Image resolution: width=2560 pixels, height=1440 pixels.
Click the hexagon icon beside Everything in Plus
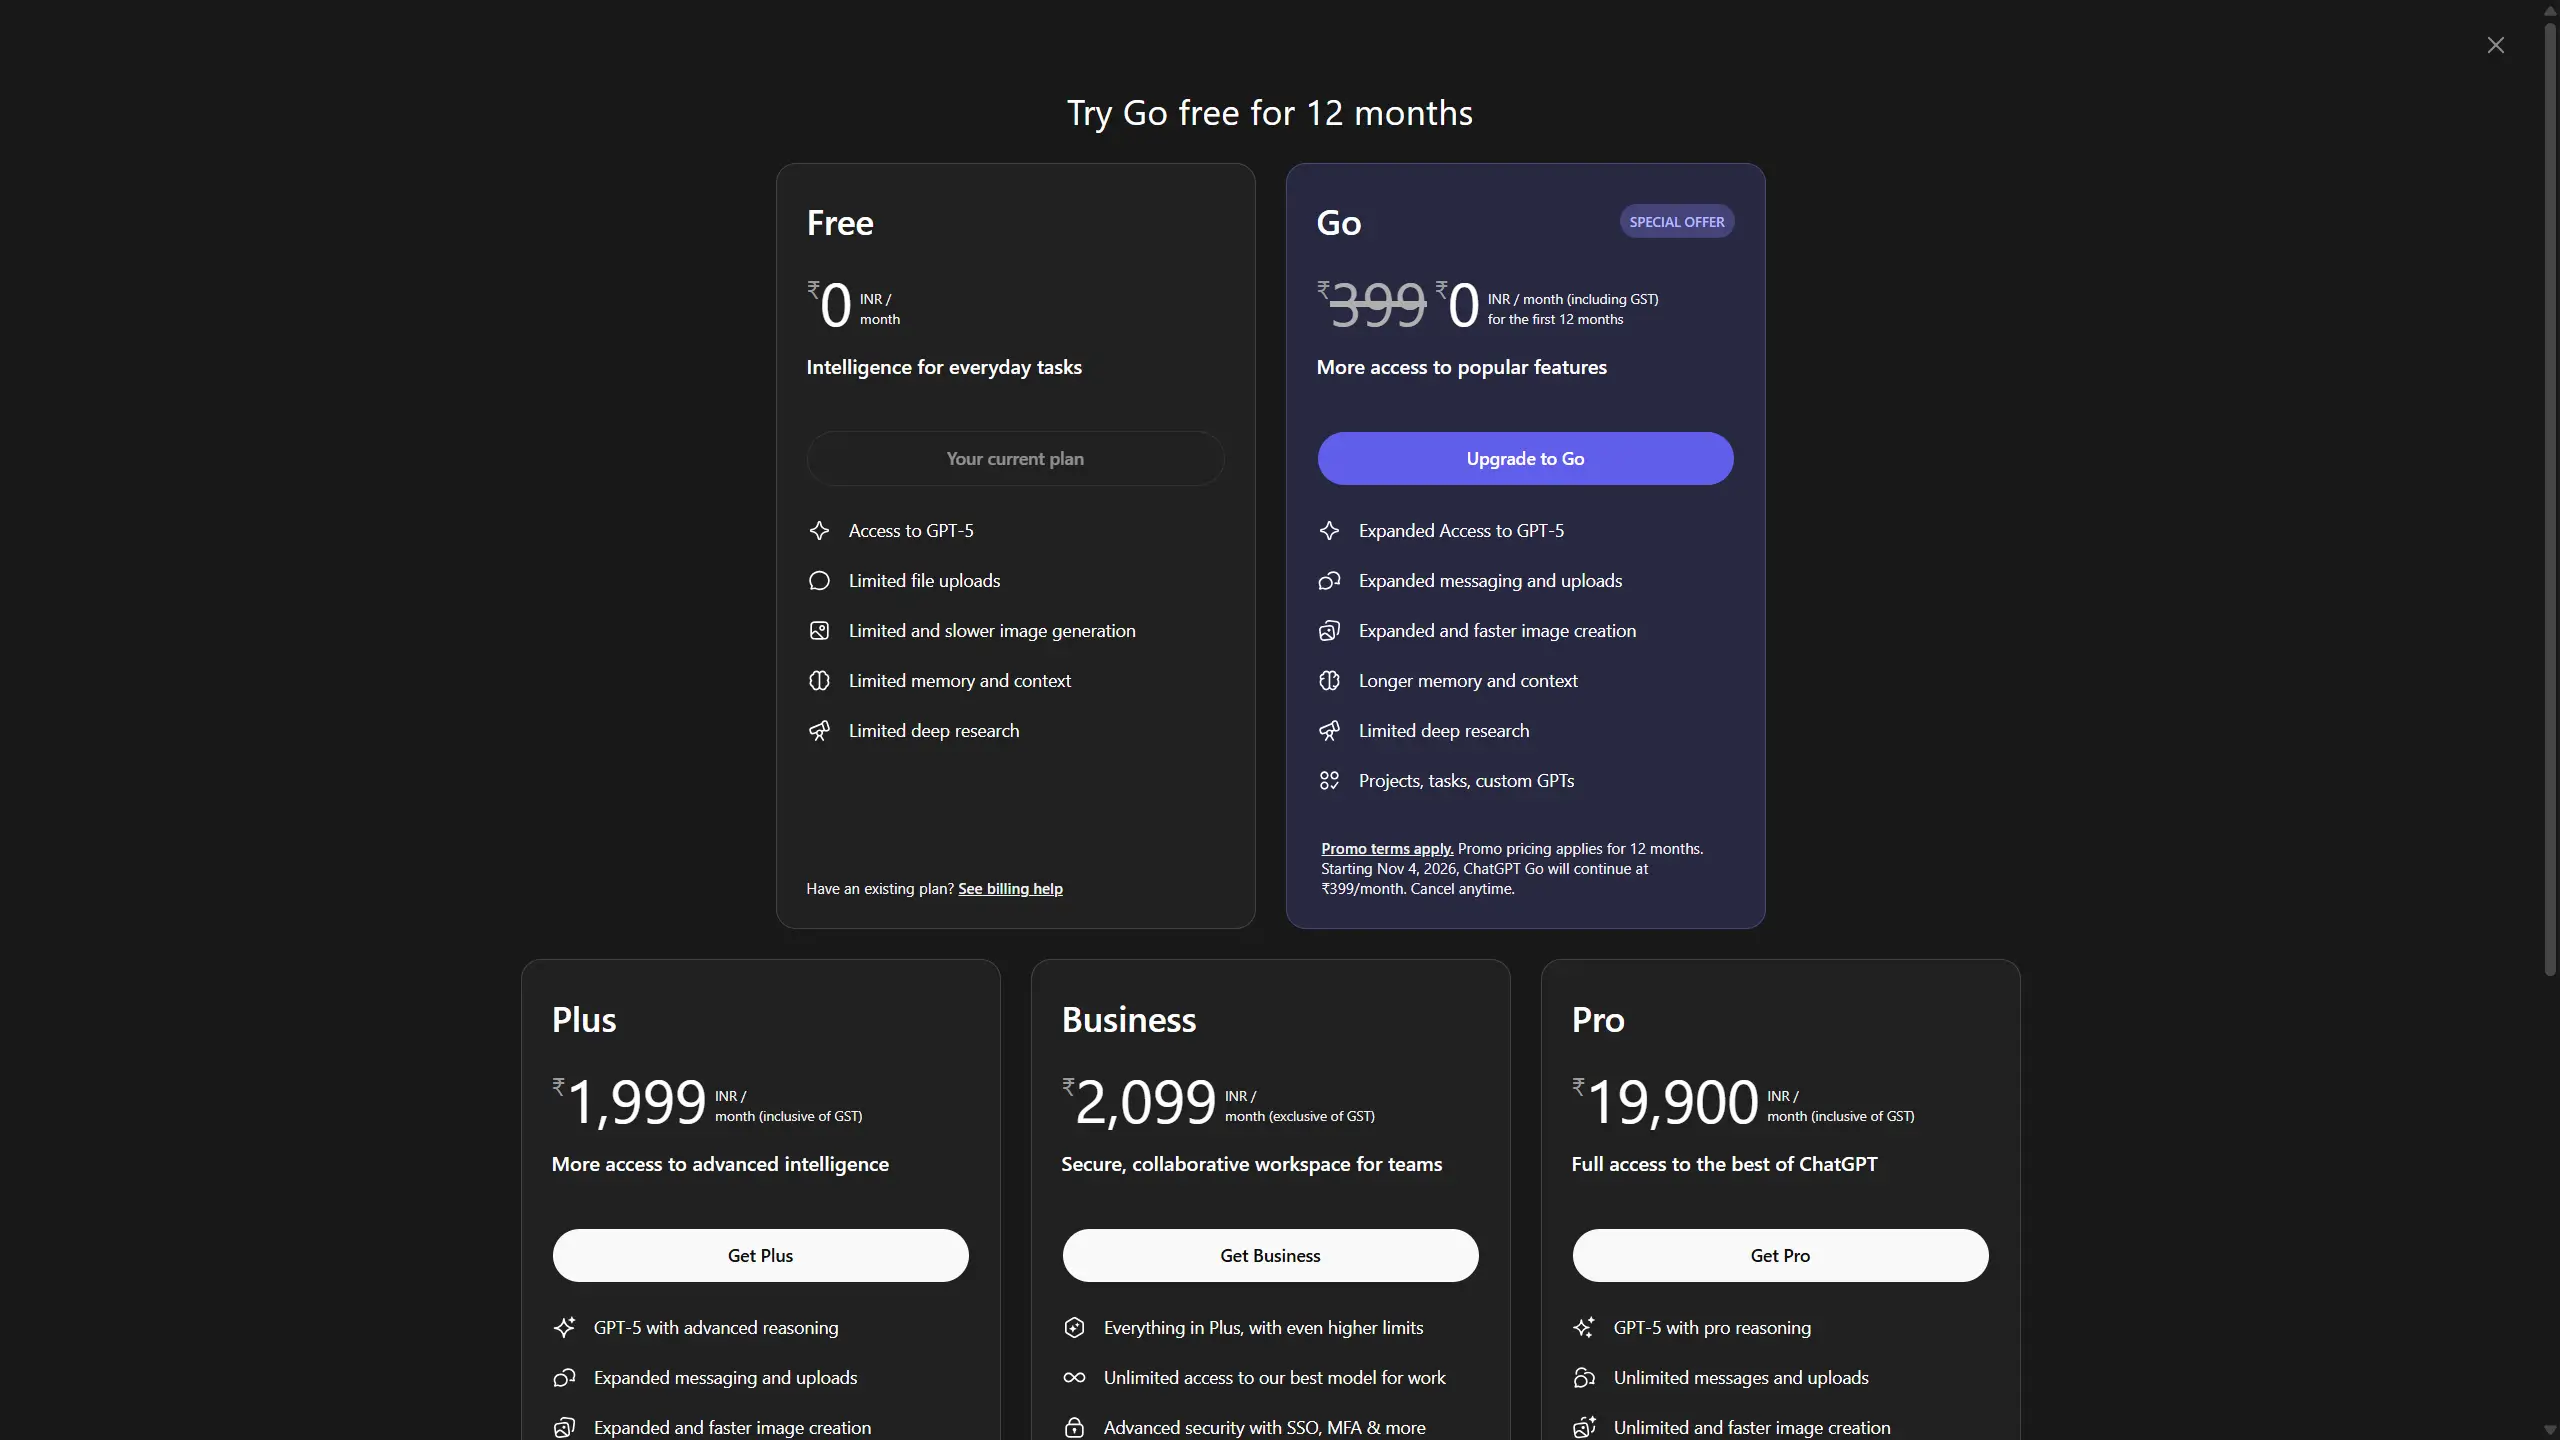pyautogui.click(x=1074, y=1328)
